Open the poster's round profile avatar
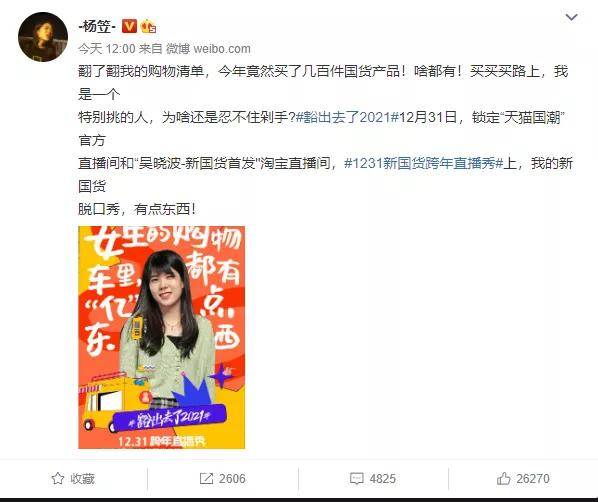Screen dimensions: 598x502 tap(43, 37)
